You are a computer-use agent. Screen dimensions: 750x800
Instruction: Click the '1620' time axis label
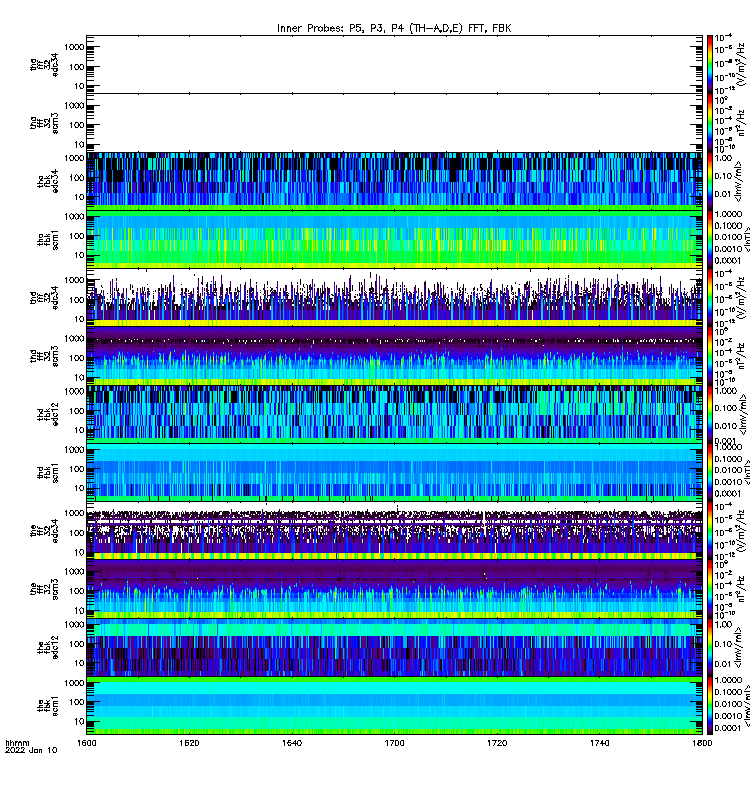[189, 743]
